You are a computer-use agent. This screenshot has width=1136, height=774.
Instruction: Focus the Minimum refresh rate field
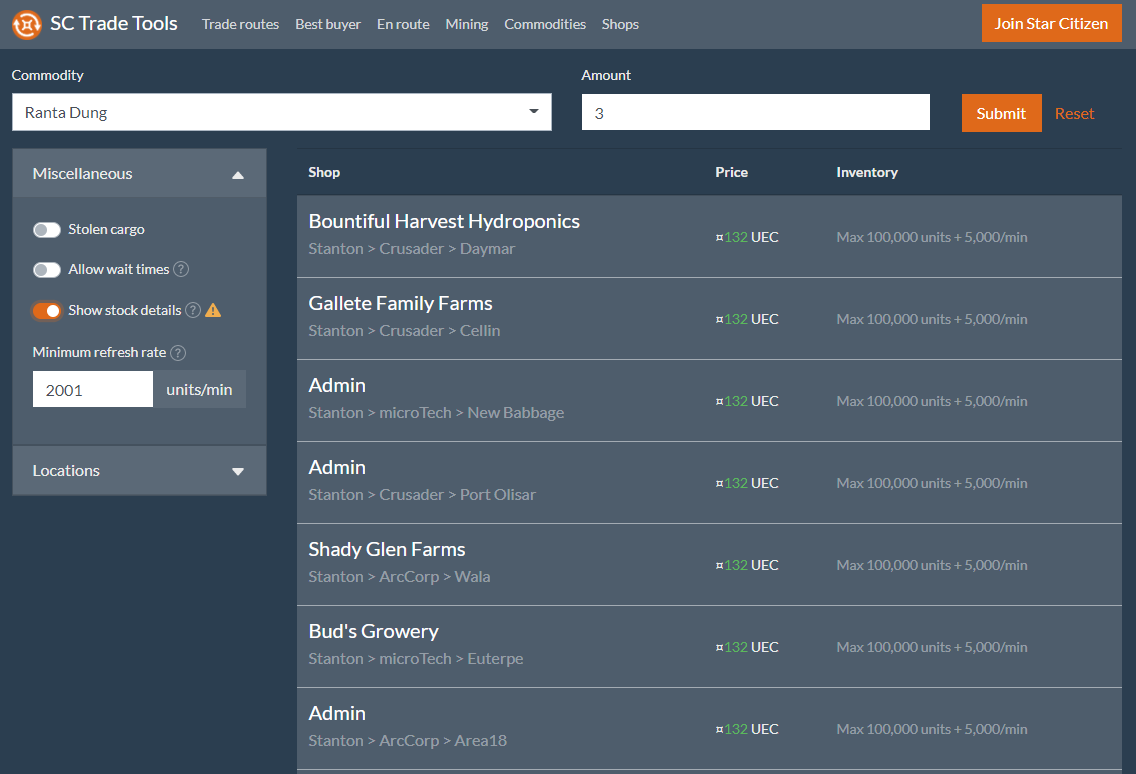click(x=93, y=389)
